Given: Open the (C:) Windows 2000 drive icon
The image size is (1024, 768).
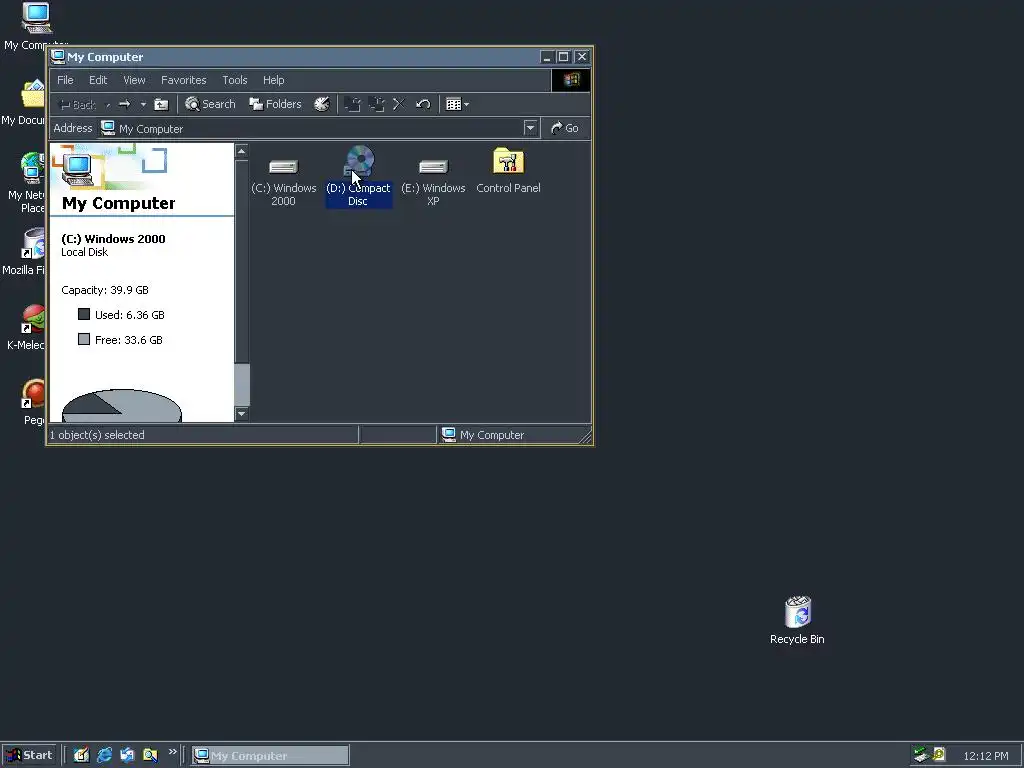Looking at the screenshot, I should (x=283, y=167).
